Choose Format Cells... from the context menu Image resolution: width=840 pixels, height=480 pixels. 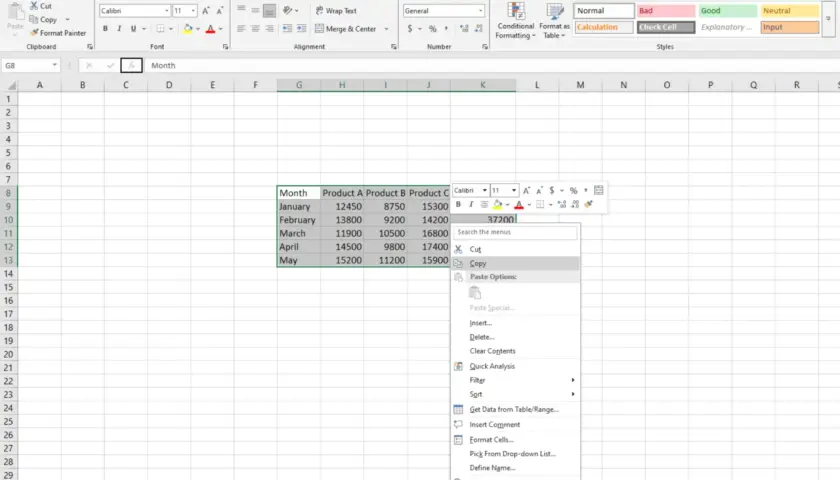pyautogui.click(x=516, y=439)
